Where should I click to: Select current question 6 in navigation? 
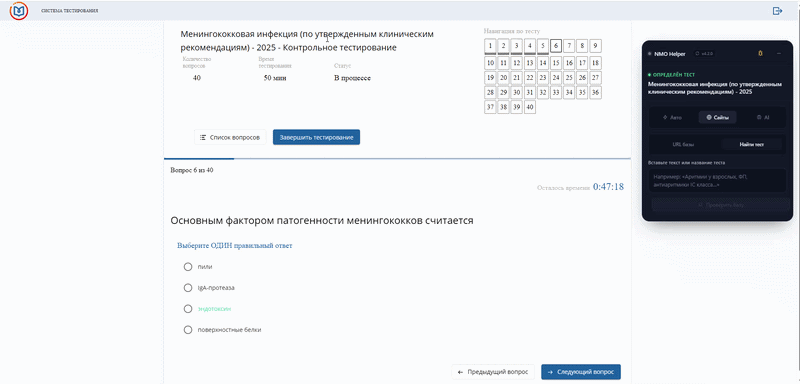click(556, 46)
